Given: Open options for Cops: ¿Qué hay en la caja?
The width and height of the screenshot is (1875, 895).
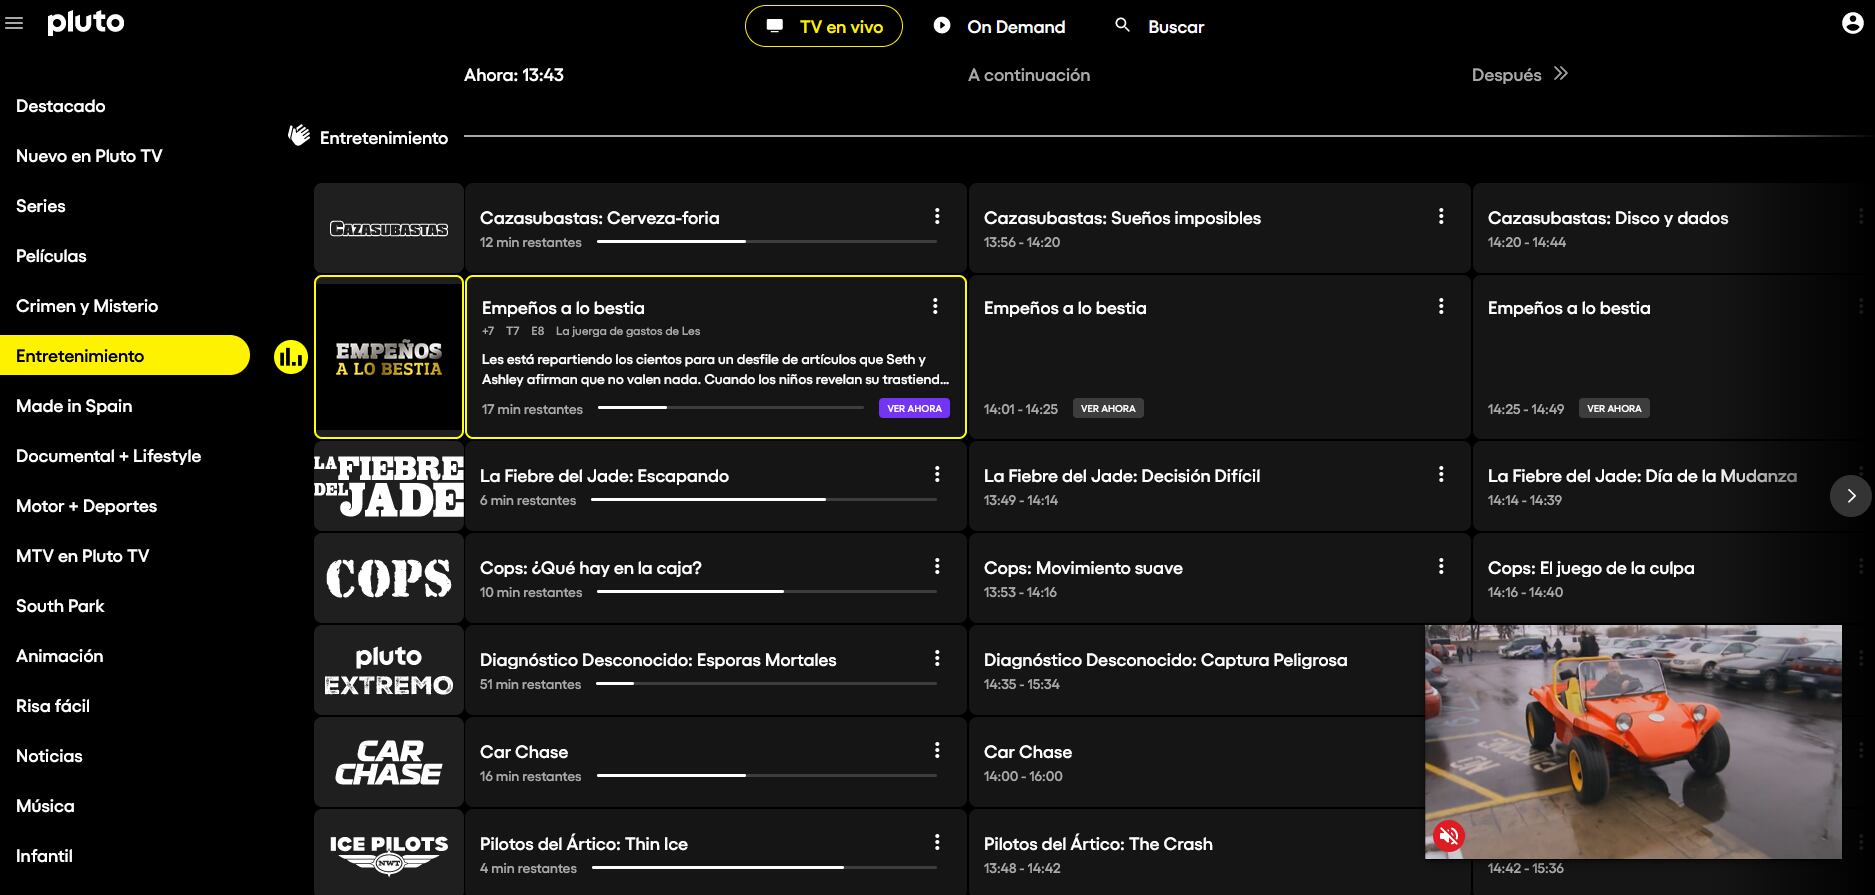Looking at the screenshot, I should 937,566.
